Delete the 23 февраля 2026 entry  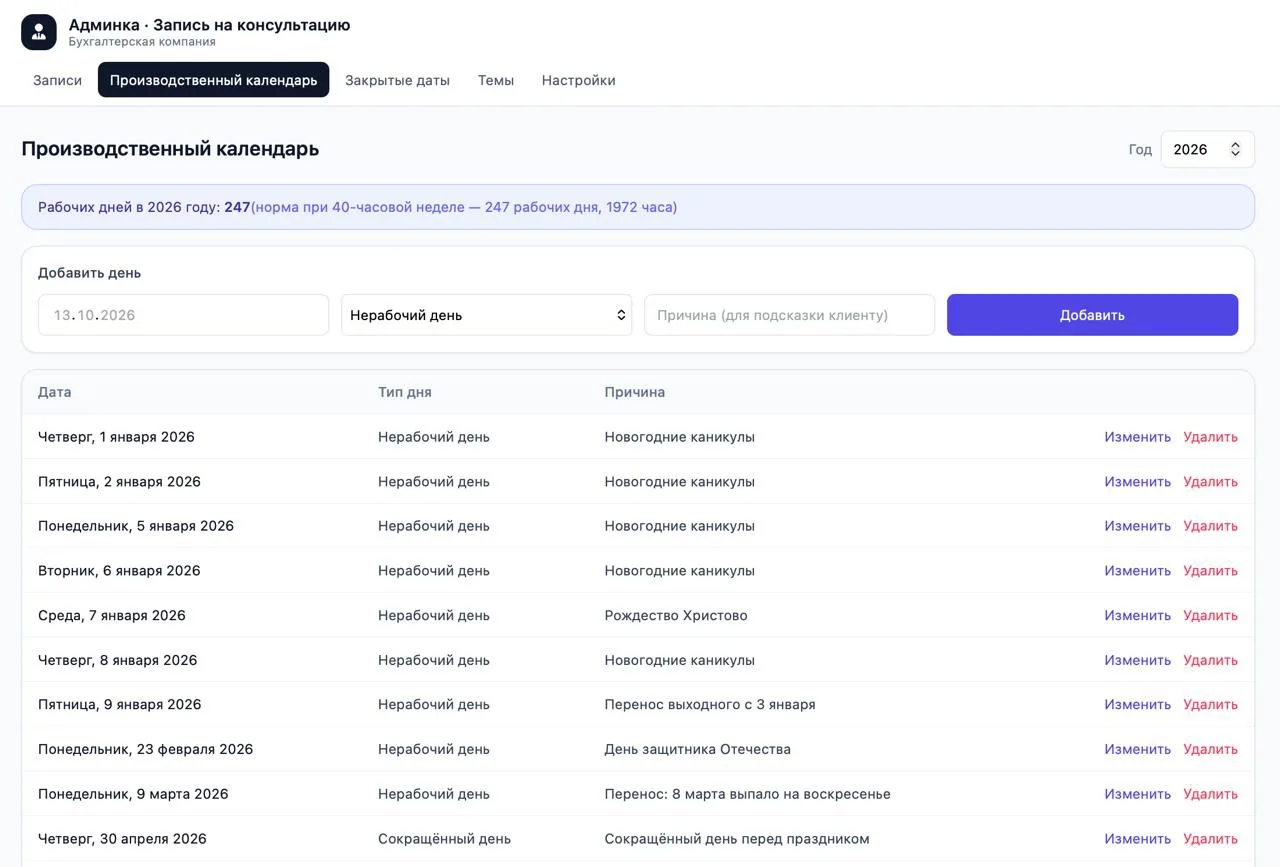[x=1210, y=749]
